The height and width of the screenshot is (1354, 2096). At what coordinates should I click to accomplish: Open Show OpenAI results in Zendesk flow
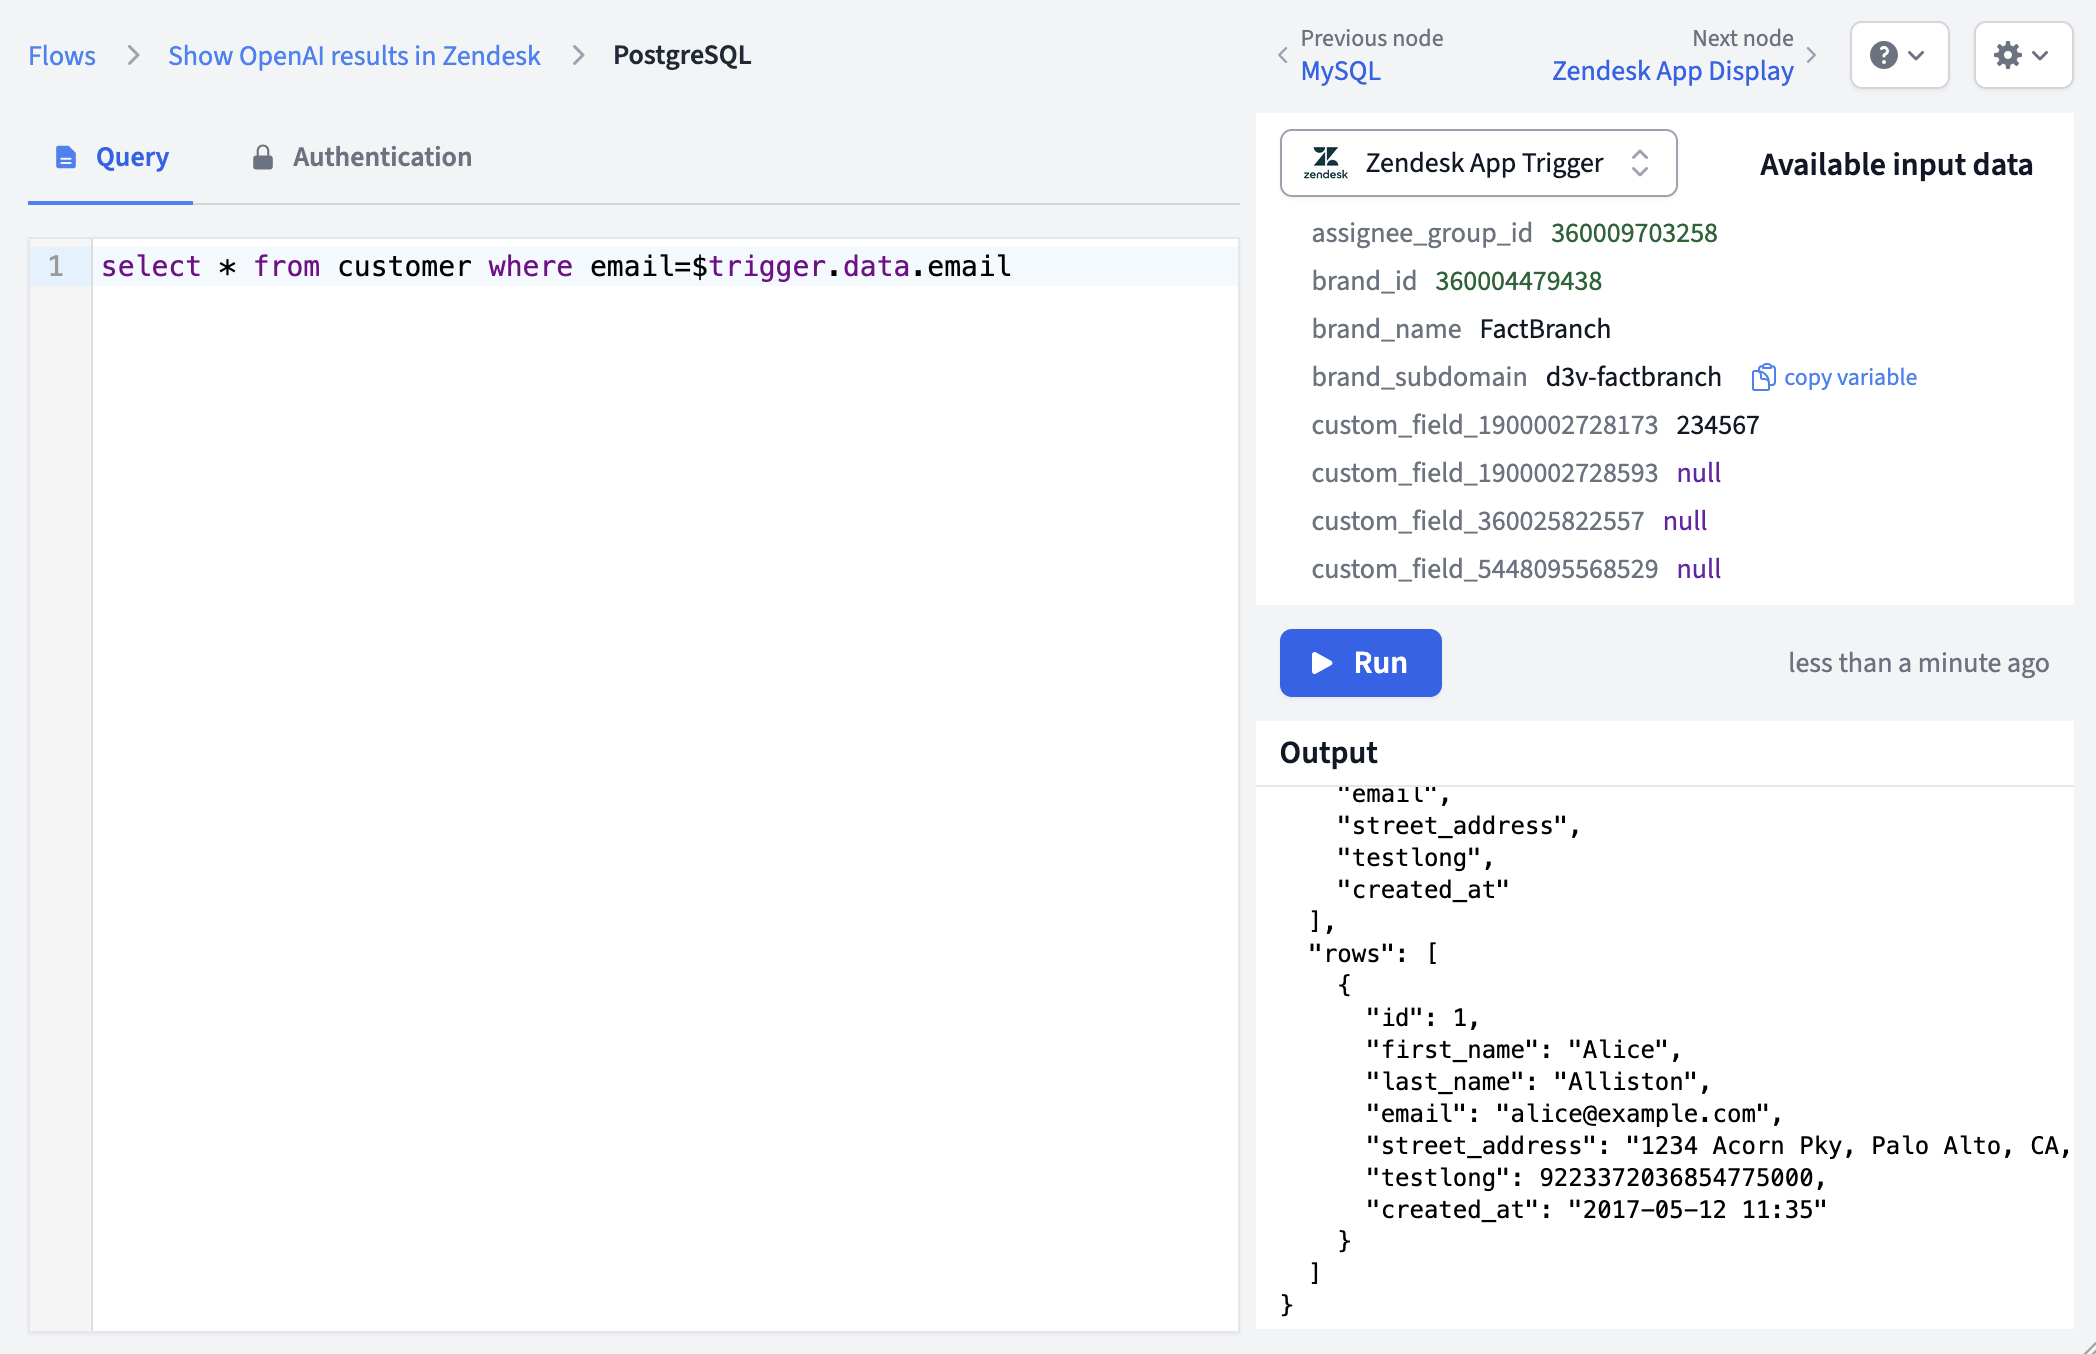click(x=354, y=56)
